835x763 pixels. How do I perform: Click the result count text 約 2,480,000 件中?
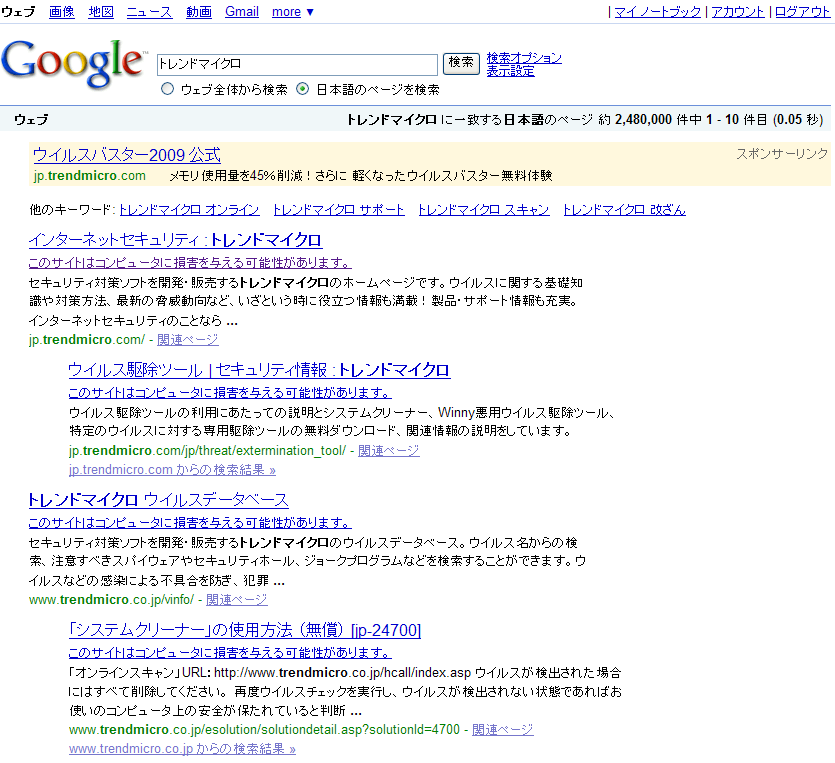coord(650,119)
